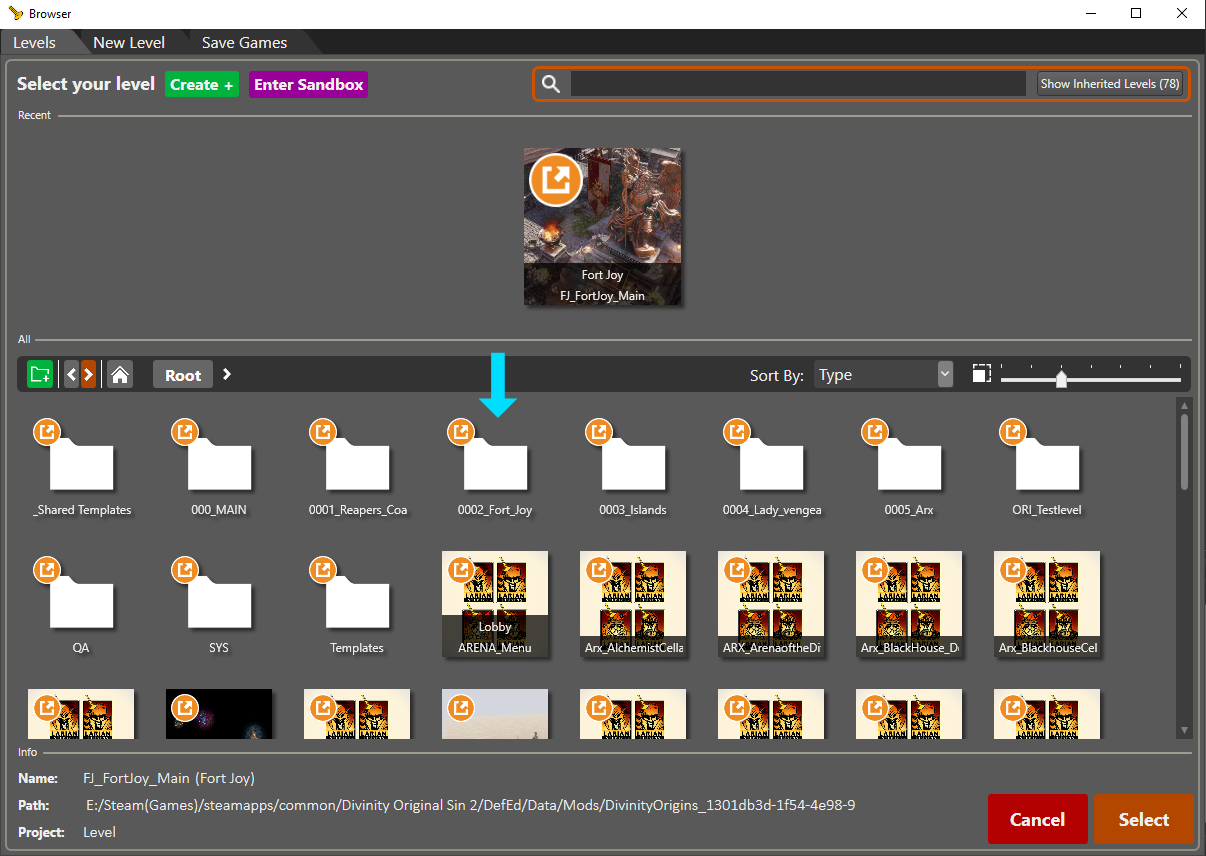Image resolution: width=1206 pixels, height=856 pixels.
Task: Switch to the New Level tab
Action: pos(129,42)
